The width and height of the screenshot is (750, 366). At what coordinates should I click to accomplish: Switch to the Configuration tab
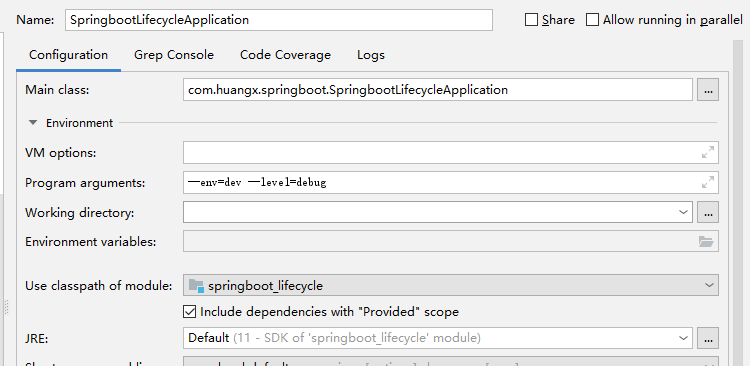(68, 55)
